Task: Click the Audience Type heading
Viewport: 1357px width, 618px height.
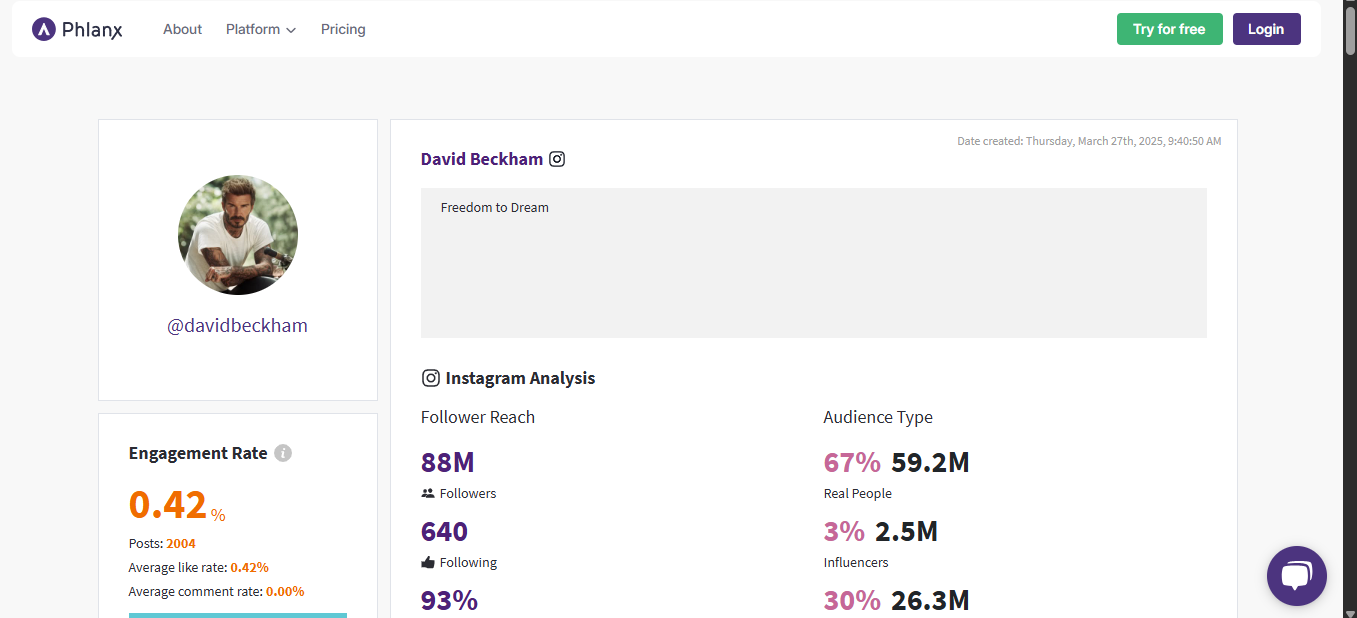Action: click(878, 417)
